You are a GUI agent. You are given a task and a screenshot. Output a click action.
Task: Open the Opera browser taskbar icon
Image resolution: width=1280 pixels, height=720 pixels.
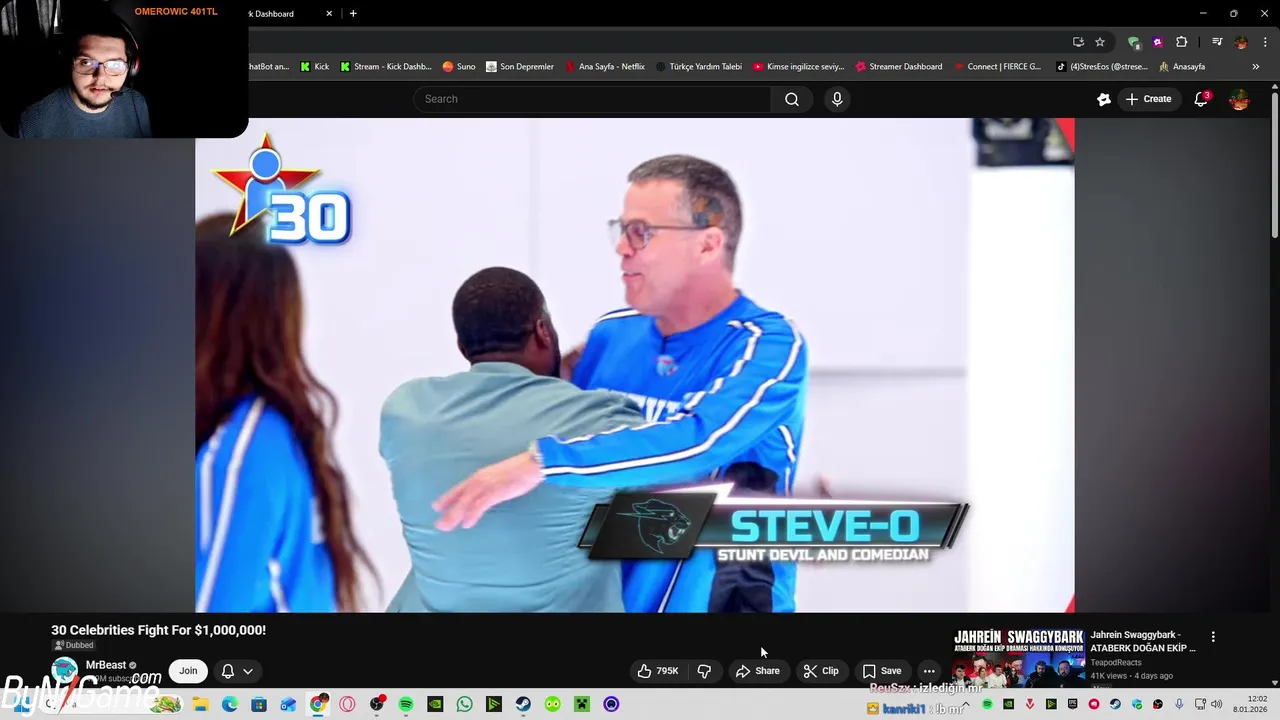(x=347, y=704)
